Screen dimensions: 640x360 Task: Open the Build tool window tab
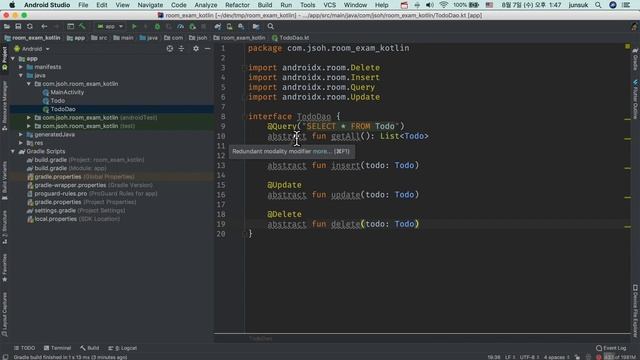tap(90, 348)
